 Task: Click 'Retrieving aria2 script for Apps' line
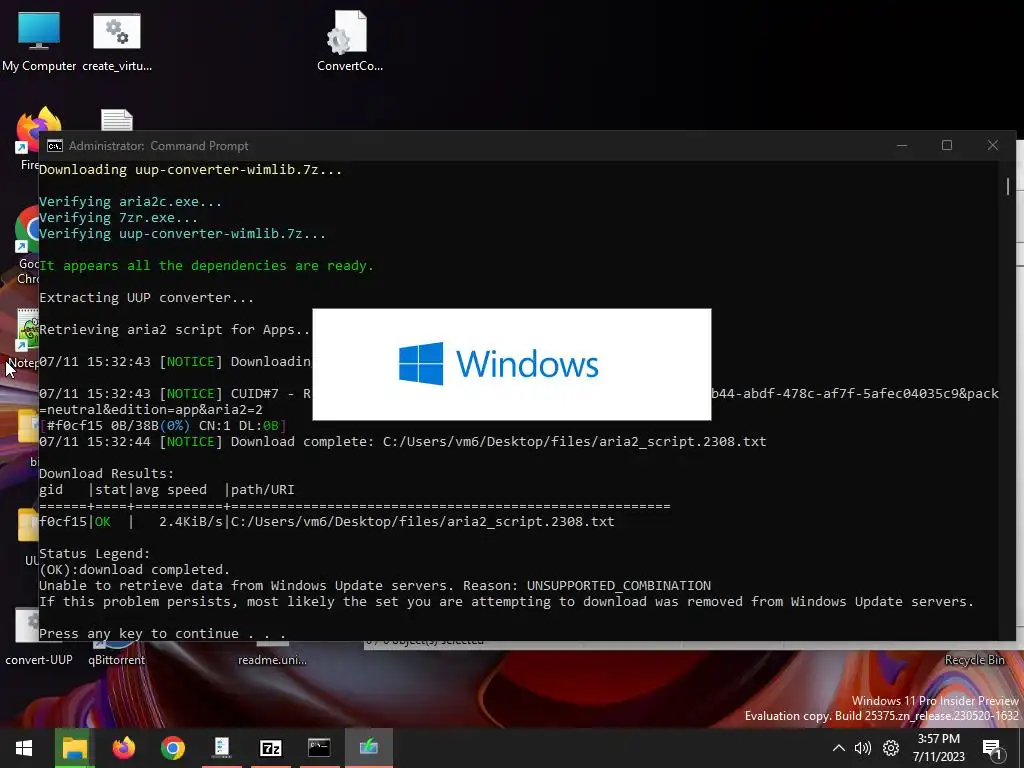174,329
